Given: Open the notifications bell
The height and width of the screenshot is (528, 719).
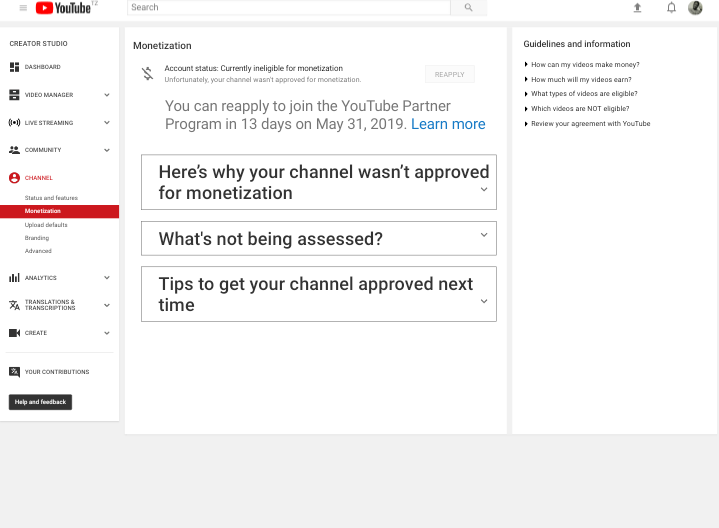Looking at the screenshot, I should [x=671, y=8].
